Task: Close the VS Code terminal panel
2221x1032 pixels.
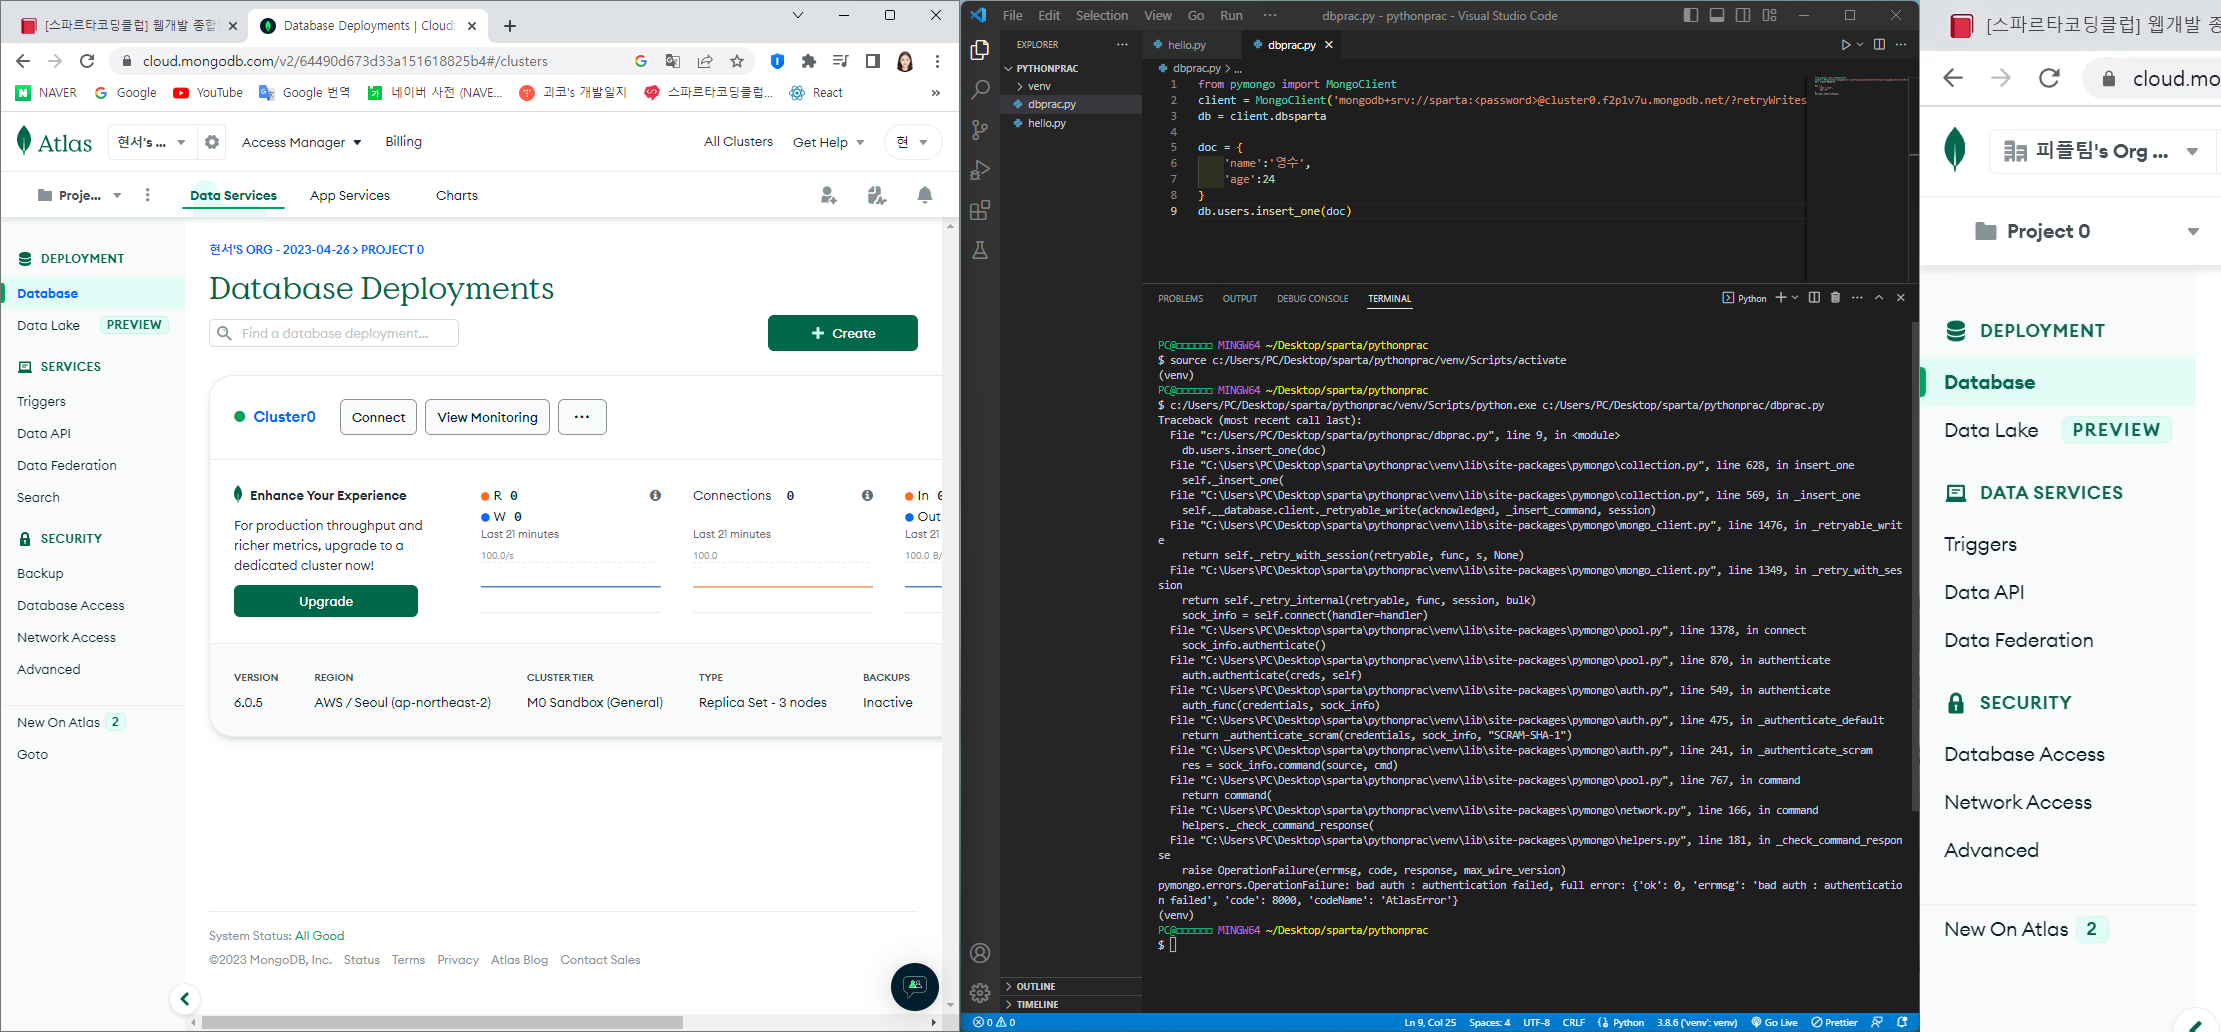Action: tap(1901, 298)
